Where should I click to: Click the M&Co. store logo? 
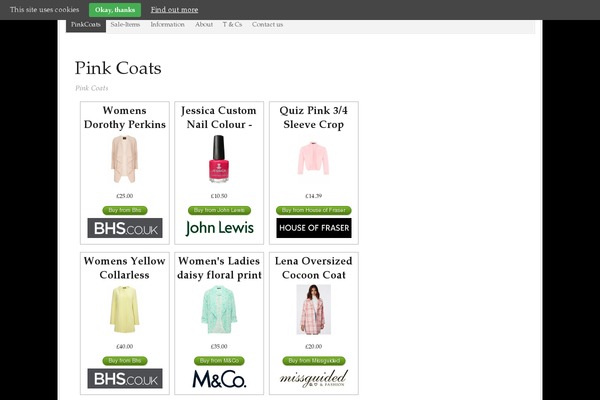[219, 378]
